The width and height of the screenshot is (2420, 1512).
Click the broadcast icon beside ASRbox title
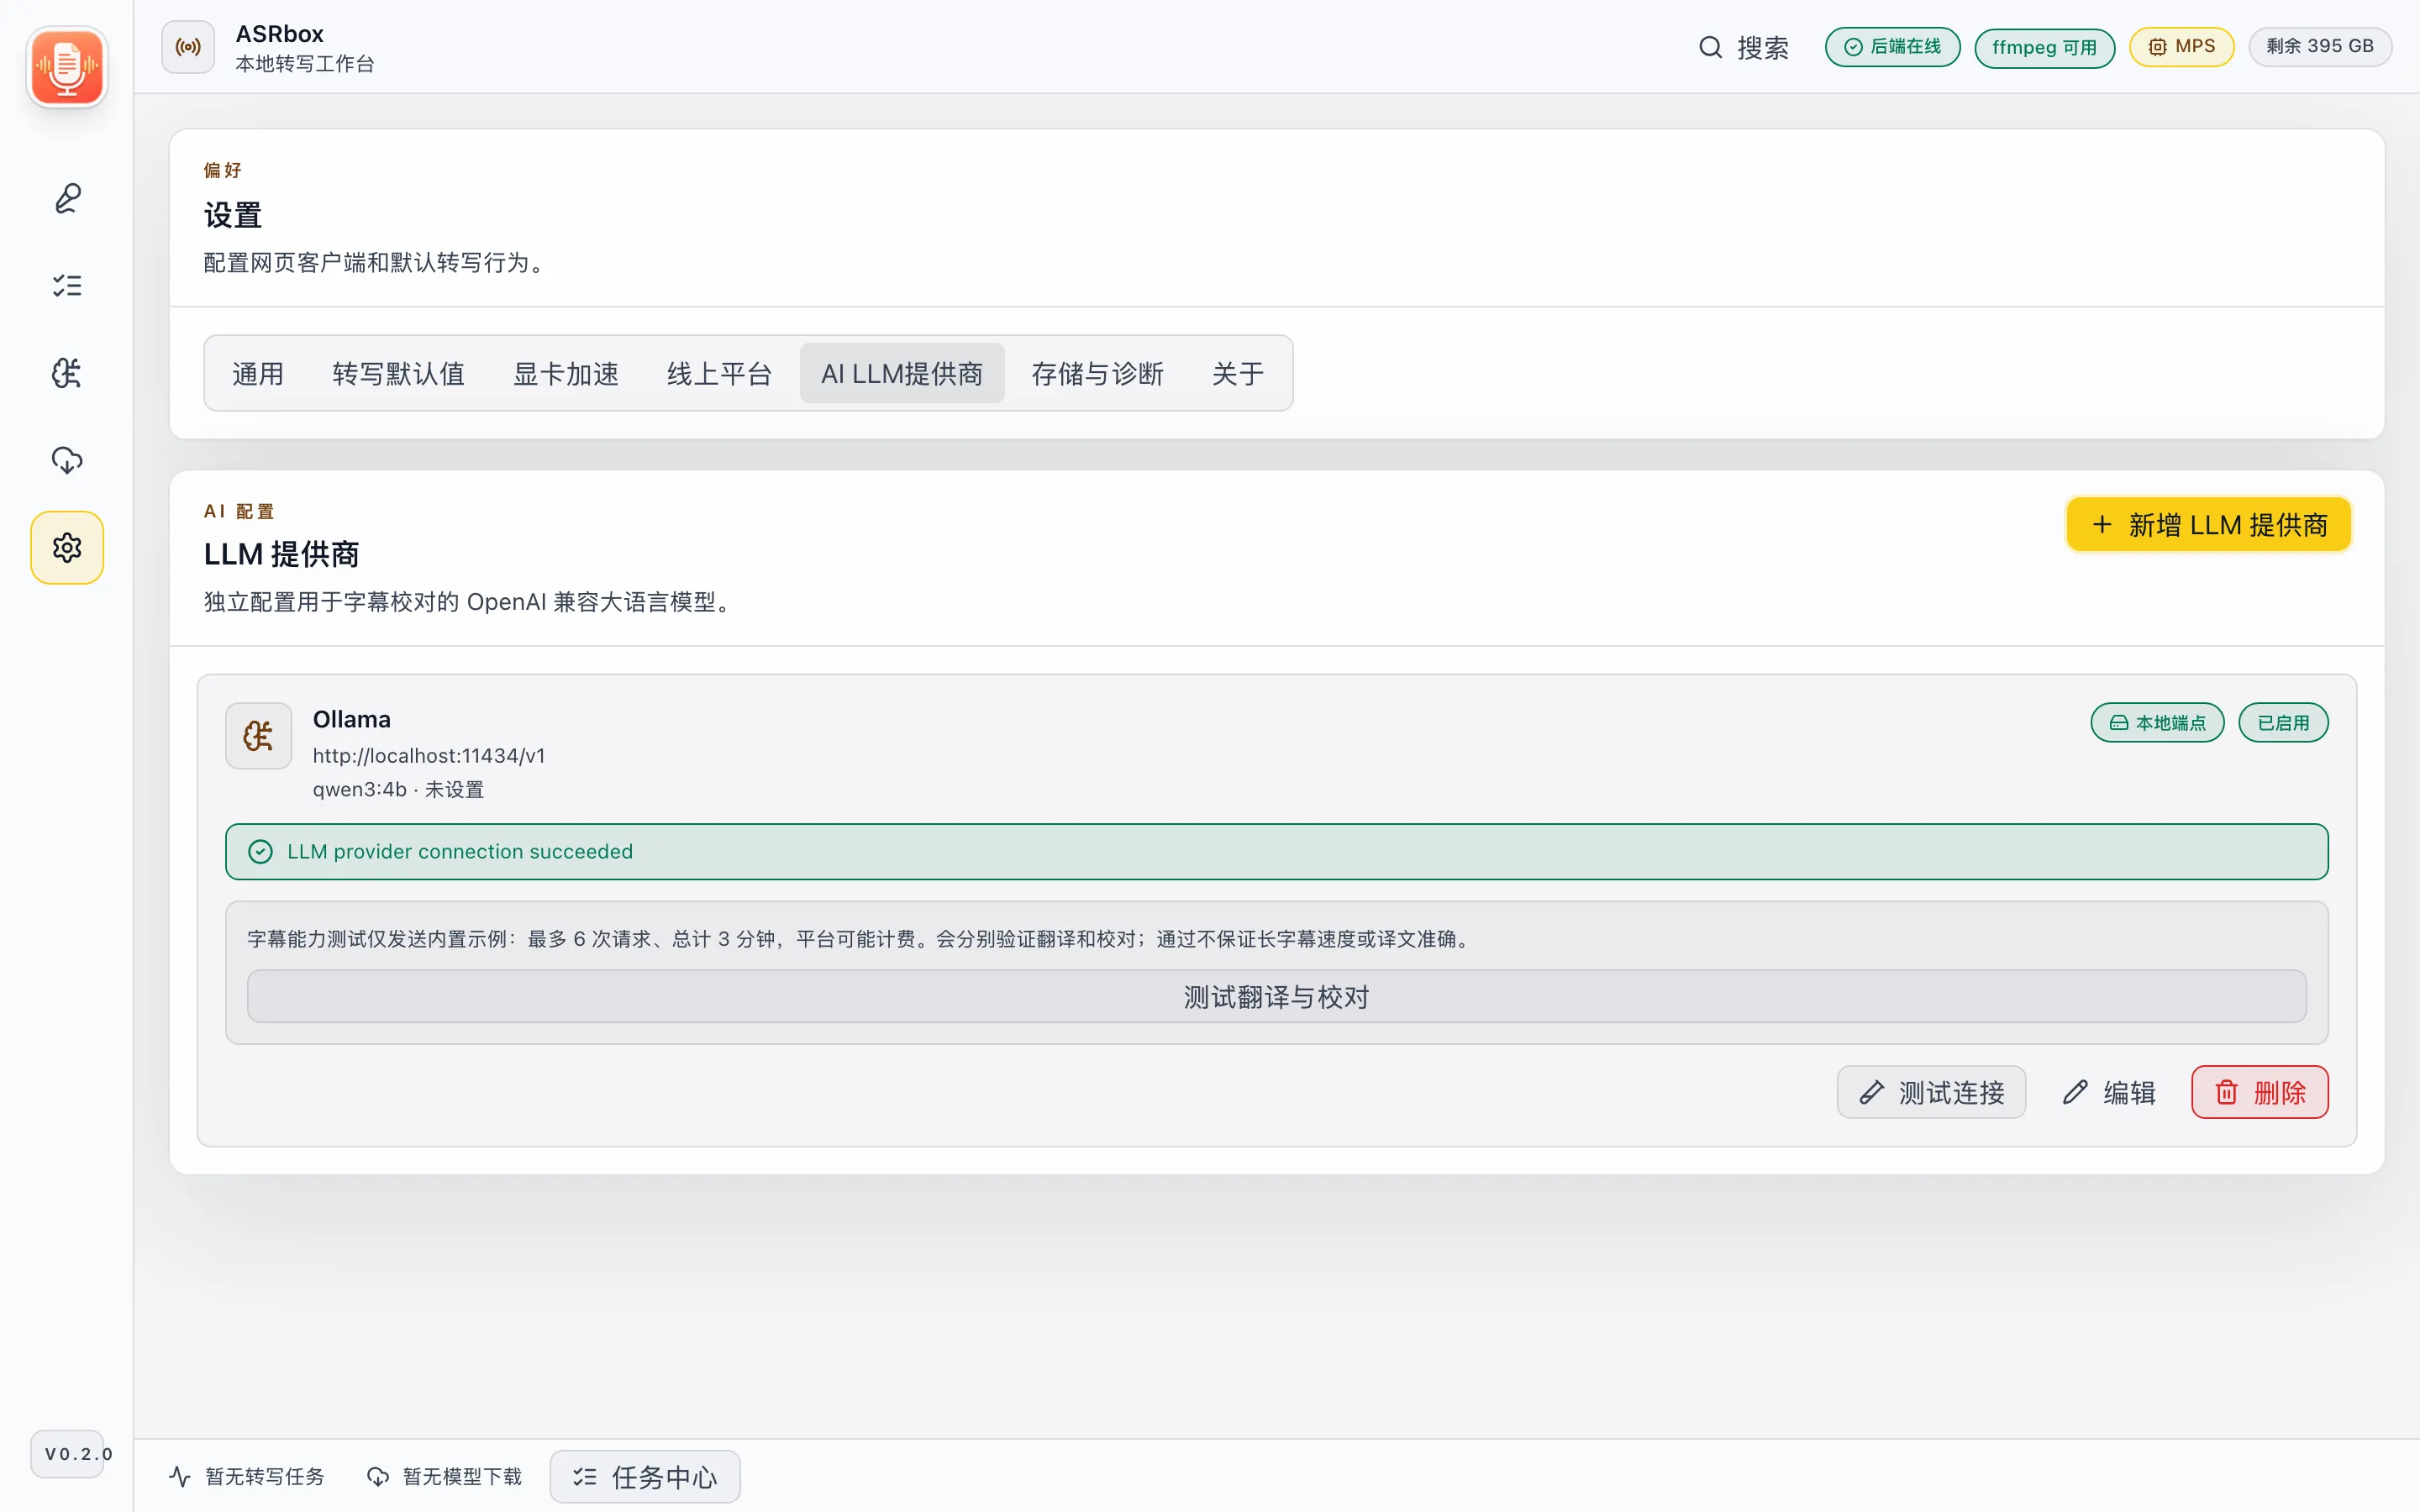(x=188, y=47)
